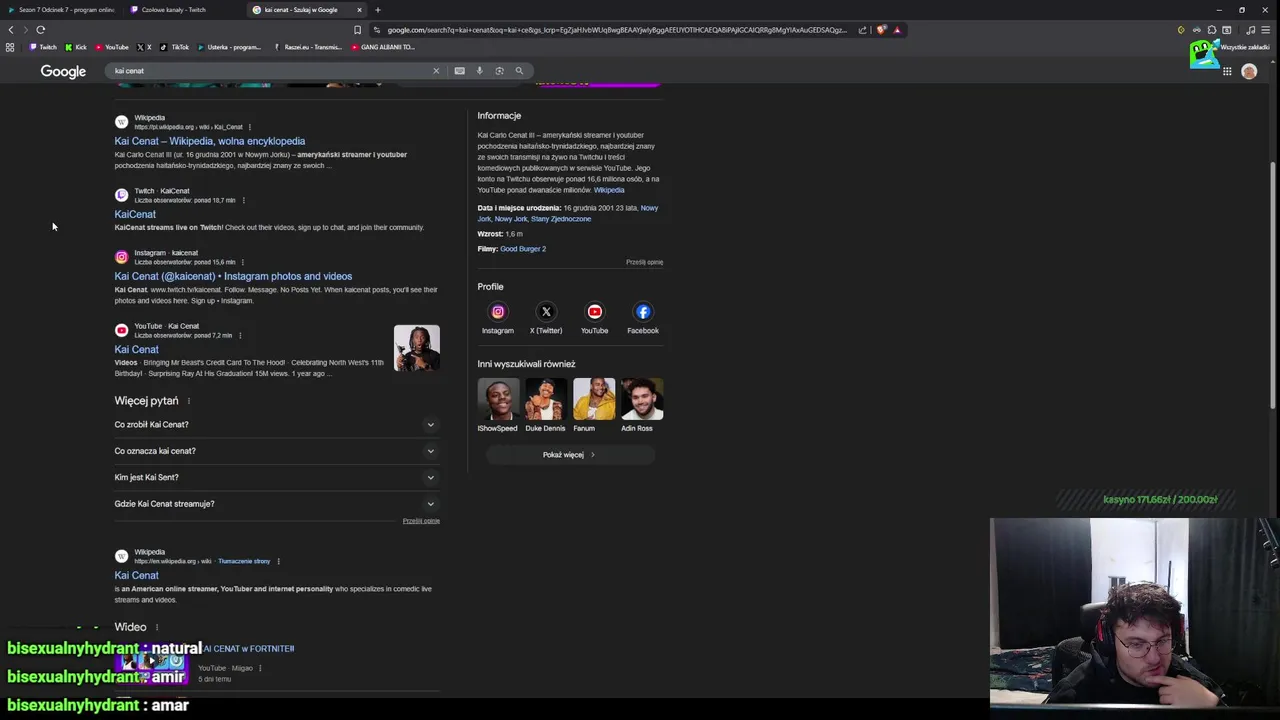
Task: Expand 'Co oznacza kai cenat?' question
Action: (277, 451)
